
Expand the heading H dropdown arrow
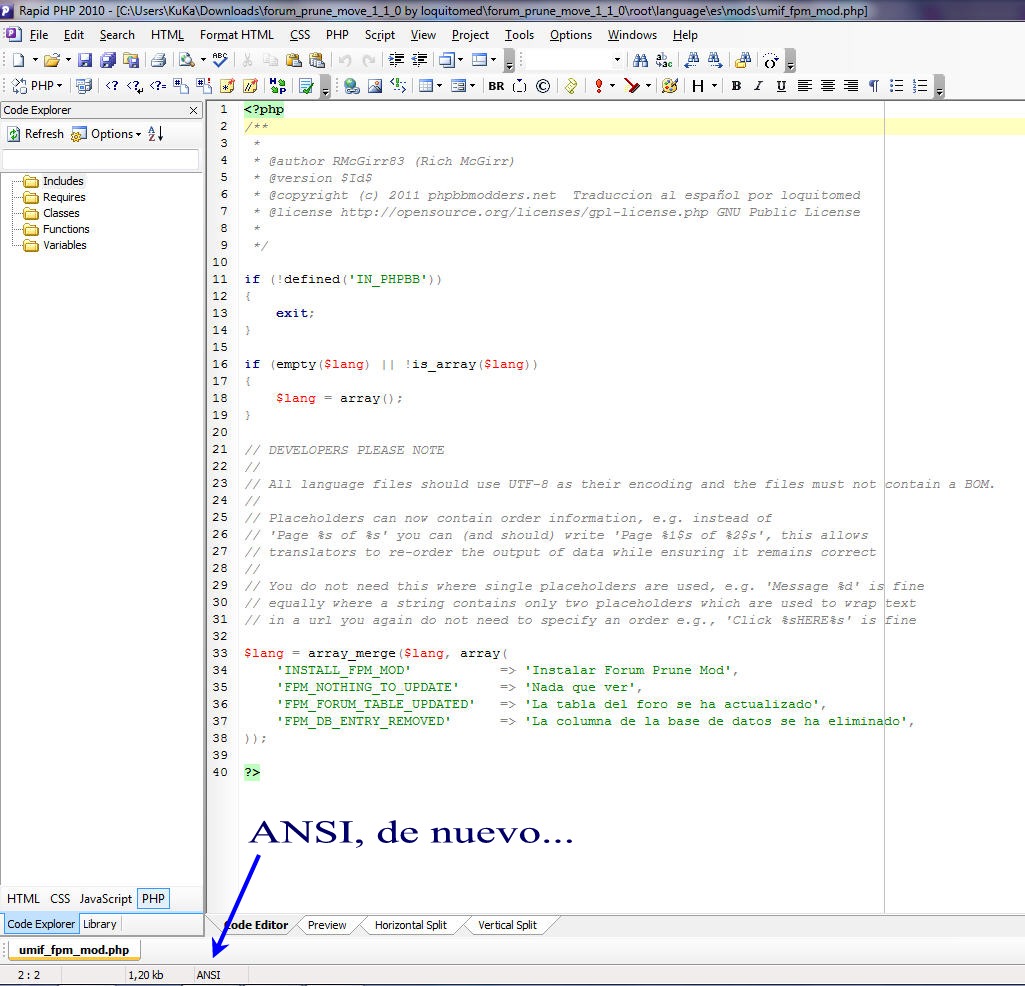click(x=714, y=86)
